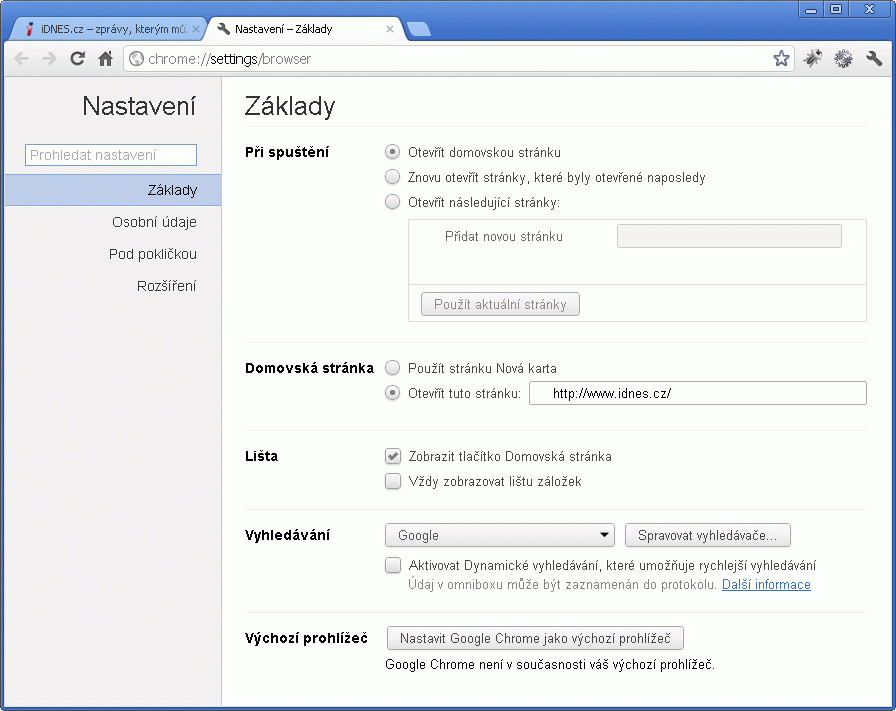The height and width of the screenshot is (711, 896).
Task: Select Použít stránku Nová karta radio
Action: 393,368
